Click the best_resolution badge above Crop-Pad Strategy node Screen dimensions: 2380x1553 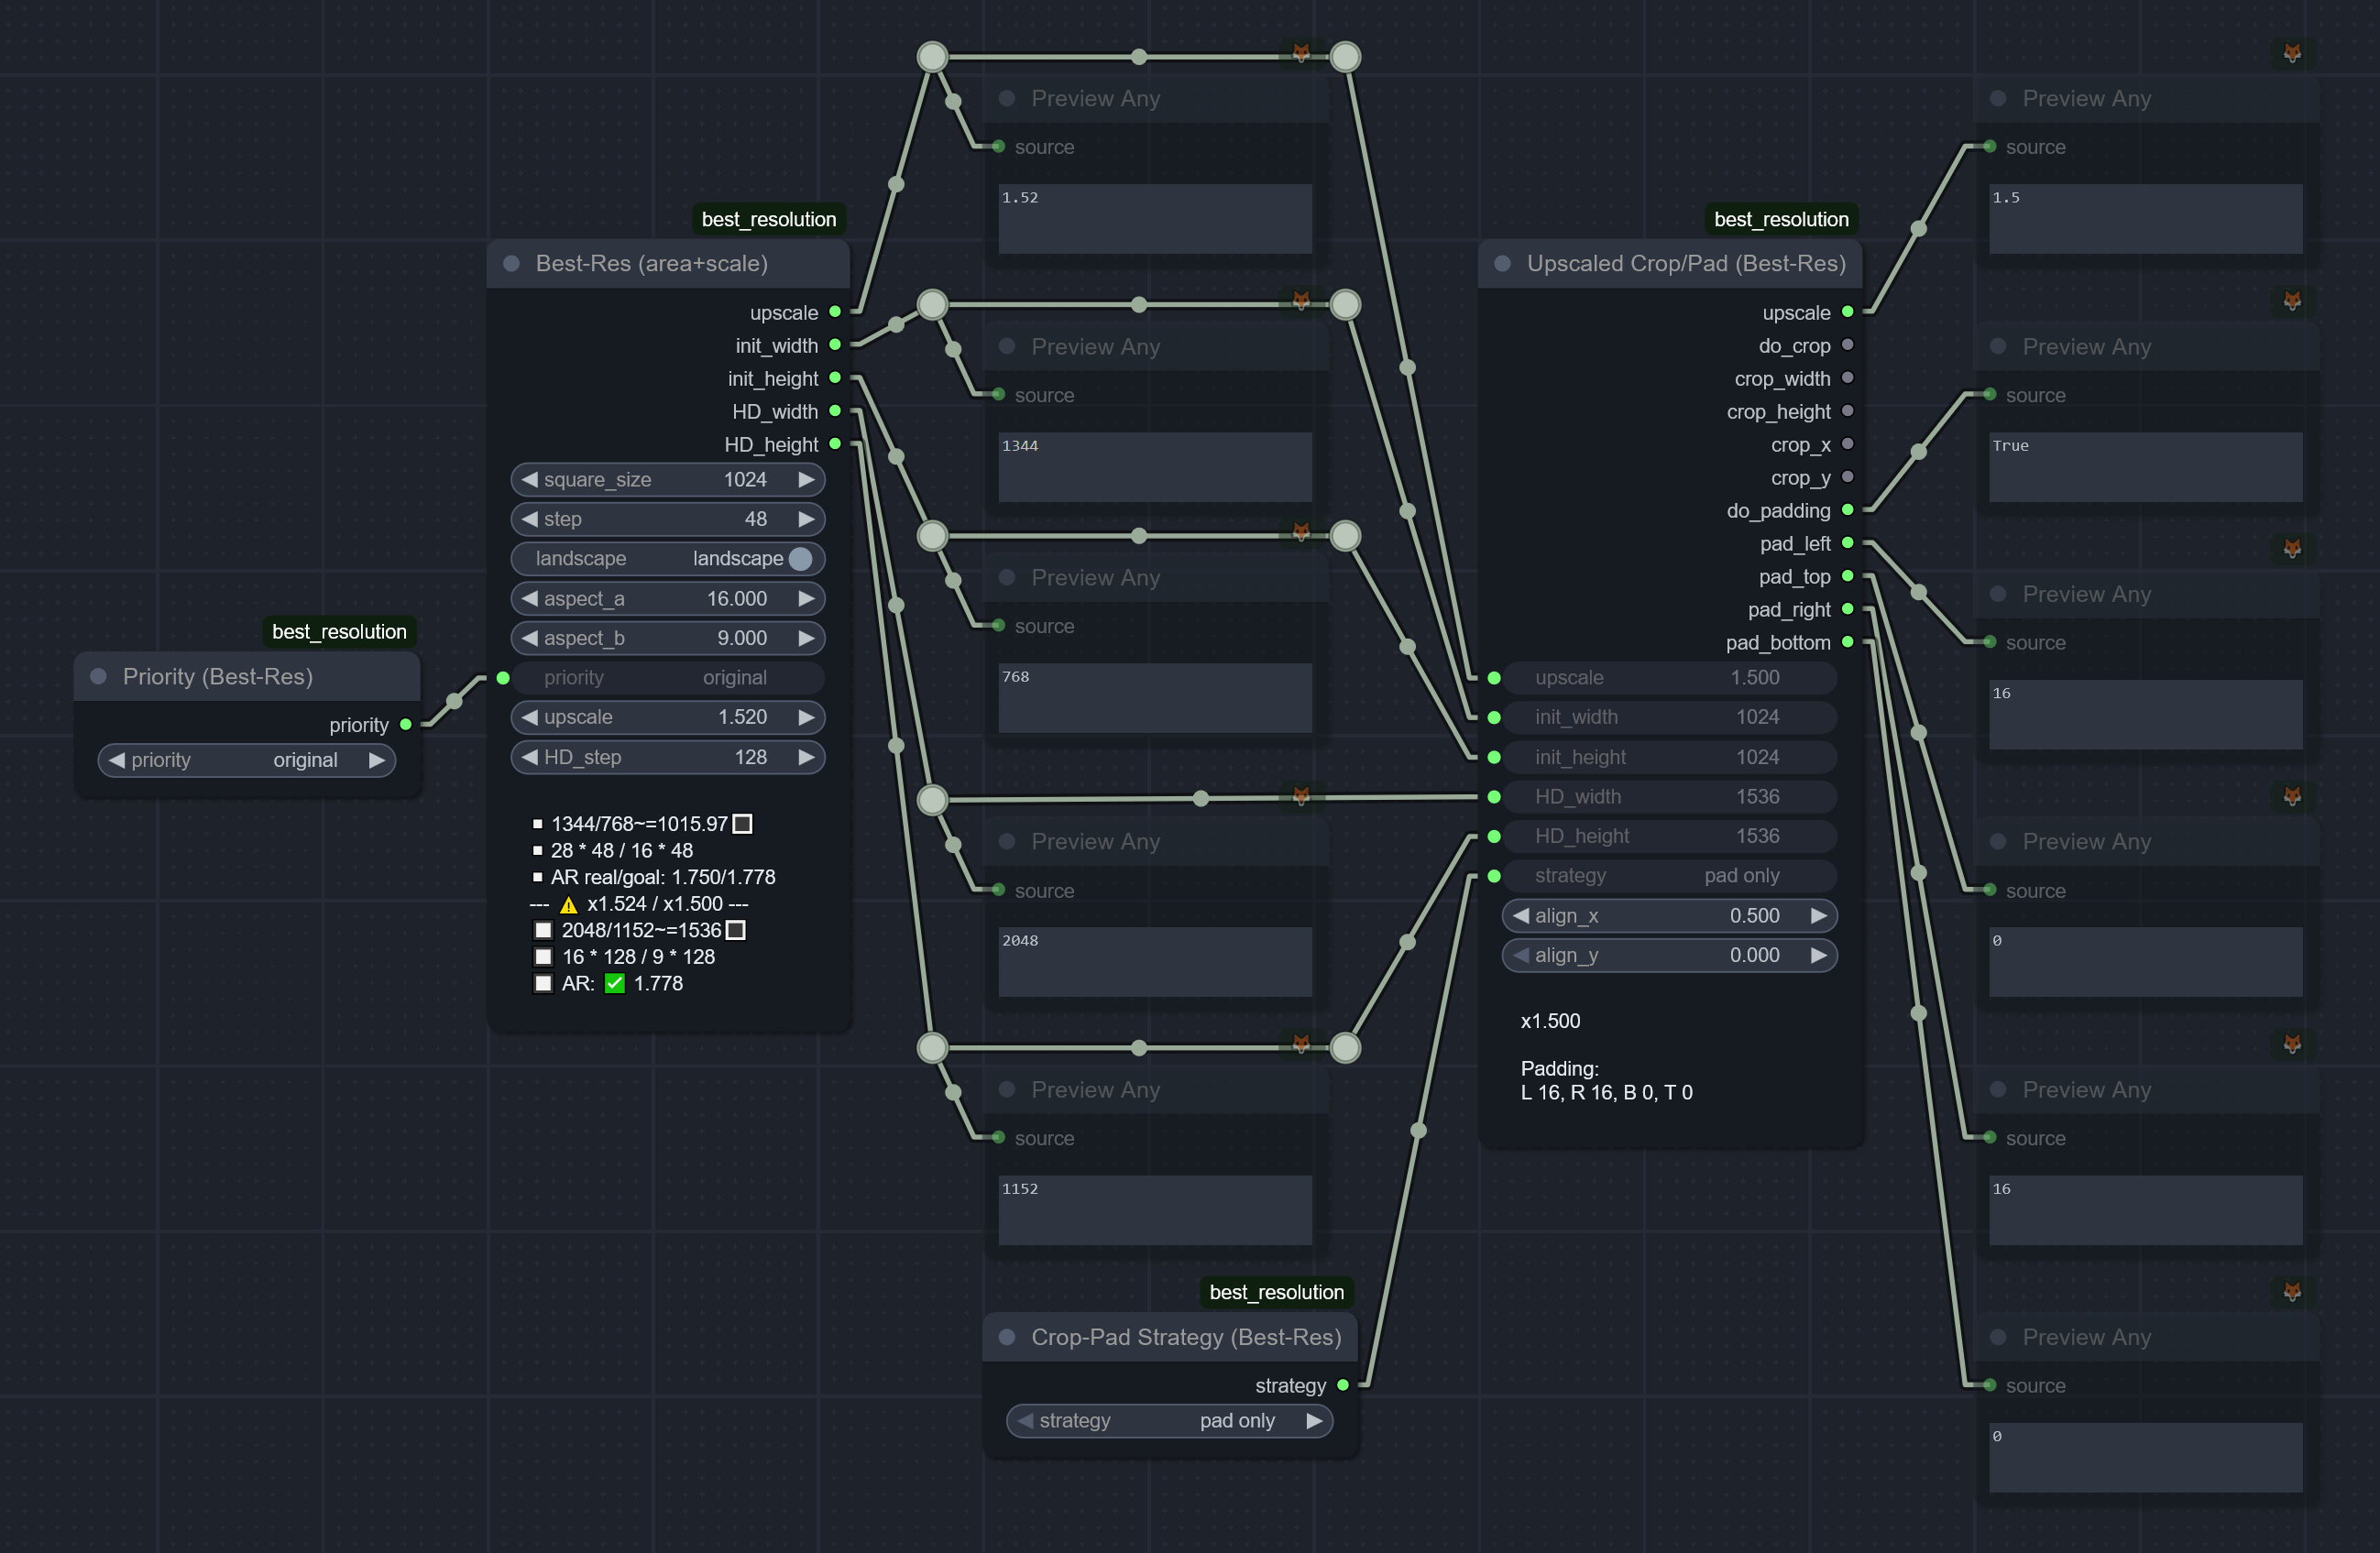click(x=1277, y=1292)
